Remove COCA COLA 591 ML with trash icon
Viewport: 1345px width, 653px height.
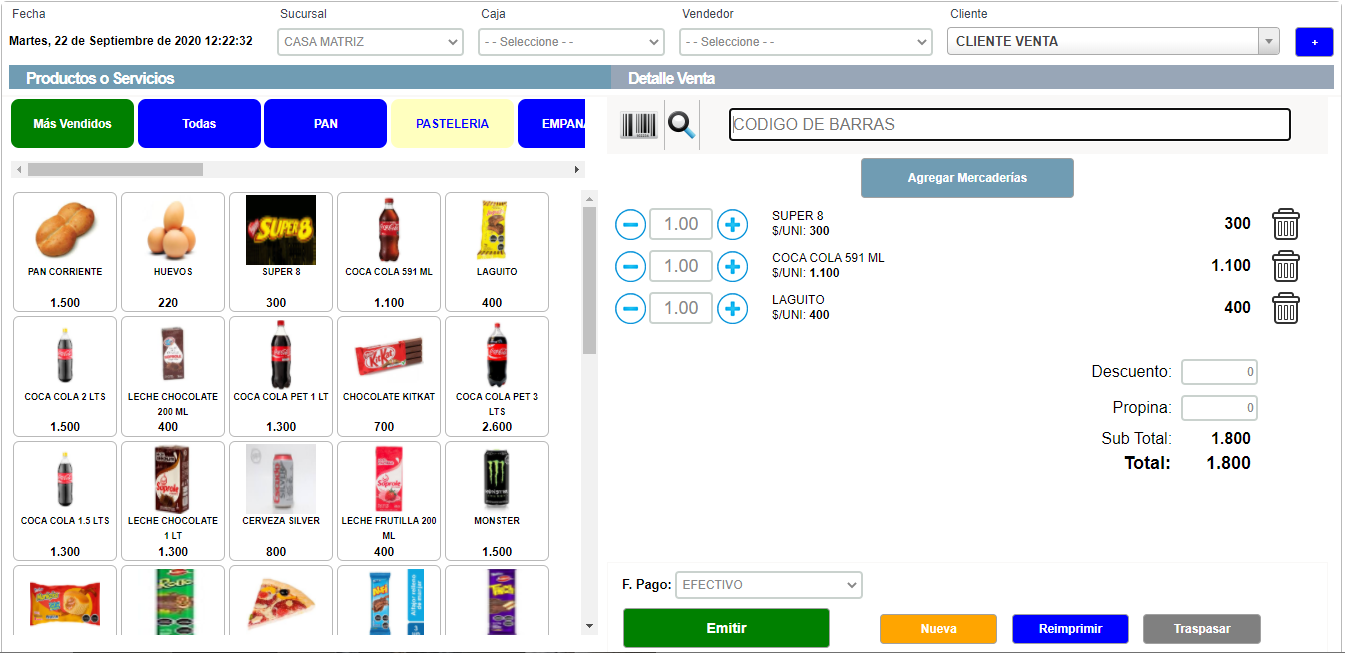pyautogui.click(x=1286, y=266)
